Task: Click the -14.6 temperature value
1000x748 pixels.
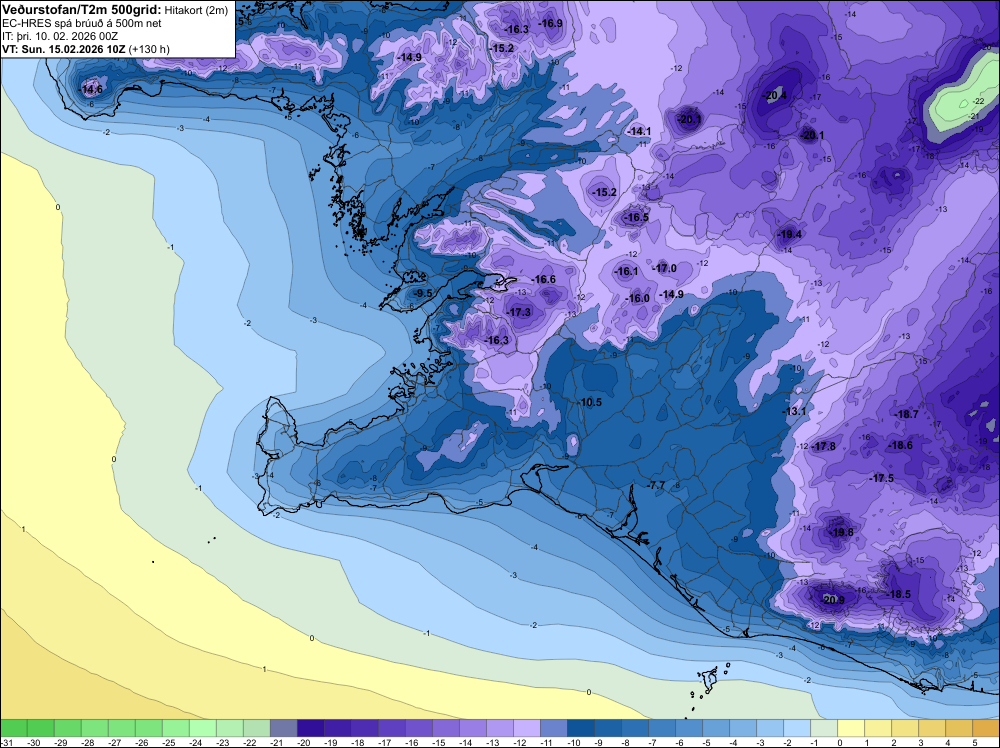Action: coord(91,89)
